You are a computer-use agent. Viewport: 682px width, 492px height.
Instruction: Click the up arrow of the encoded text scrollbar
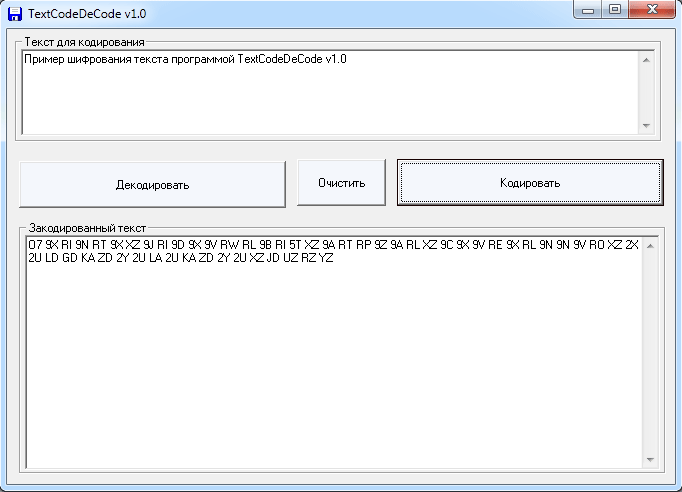point(651,246)
